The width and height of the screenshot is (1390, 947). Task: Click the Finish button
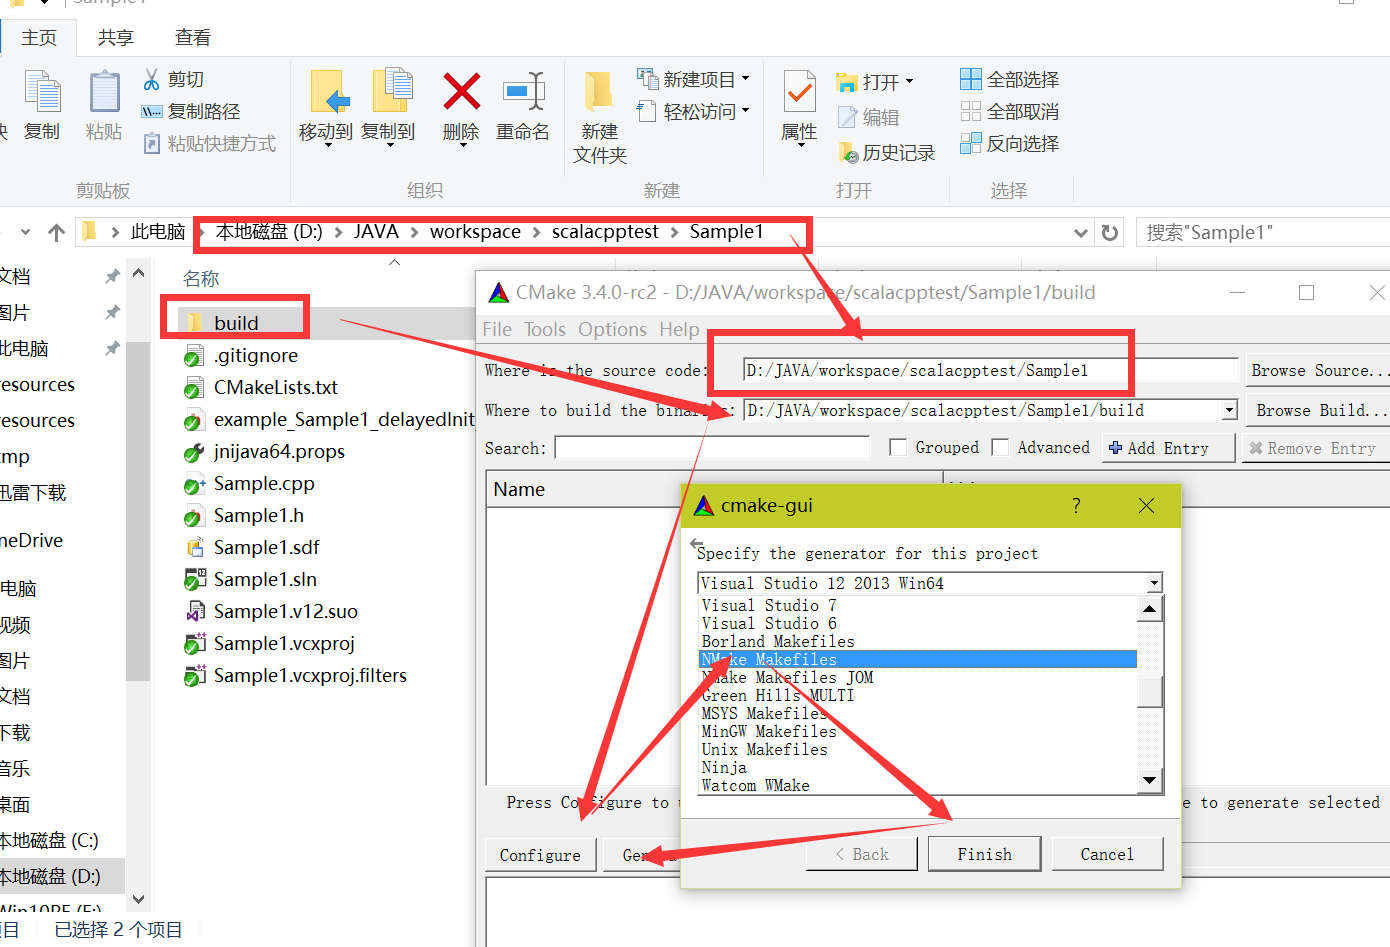click(x=984, y=854)
